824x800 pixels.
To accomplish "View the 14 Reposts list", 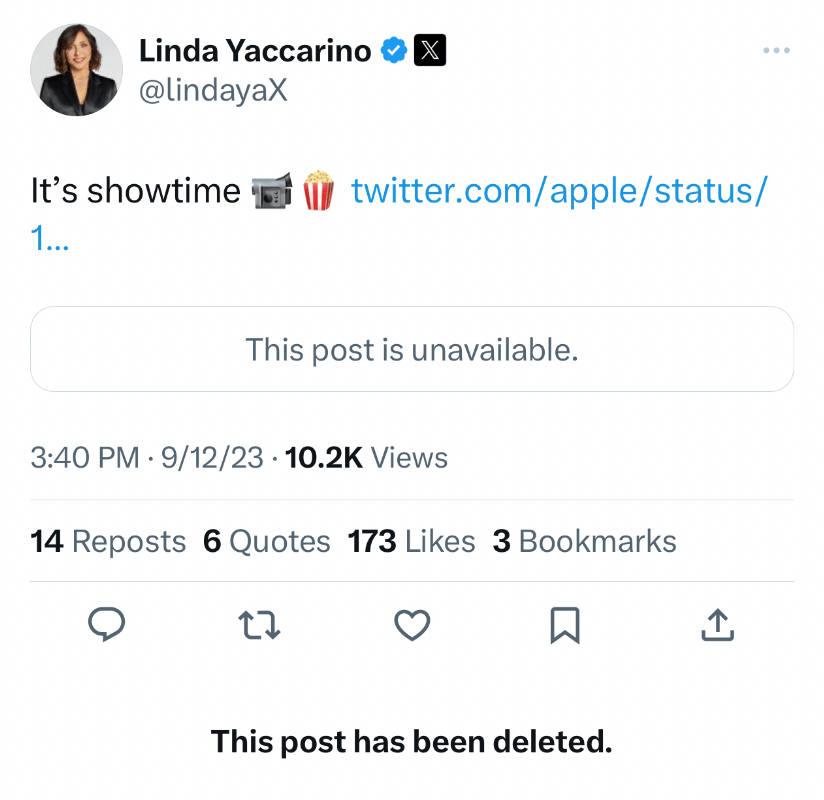I will pyautogui.click(x=108, y=541).
